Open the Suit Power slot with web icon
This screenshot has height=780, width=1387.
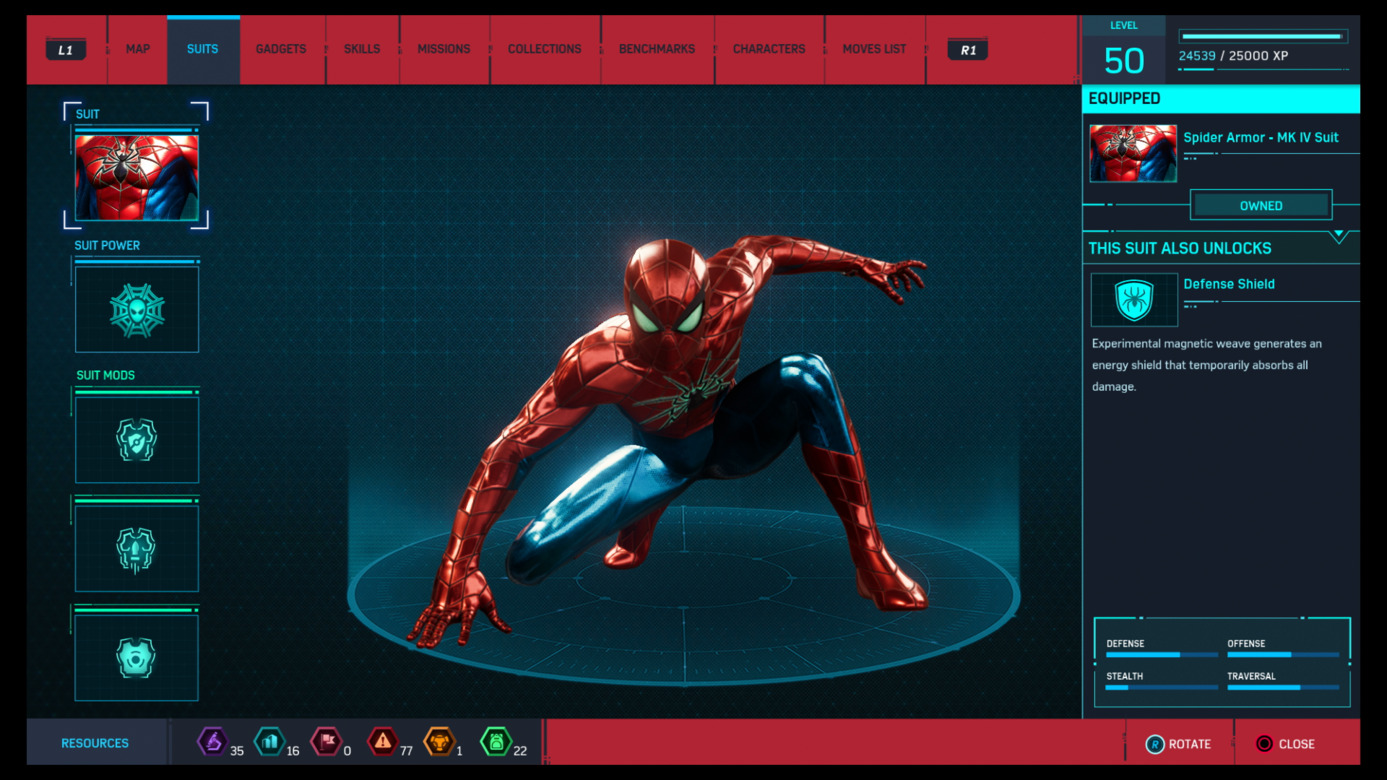click(x=137, y=309)
